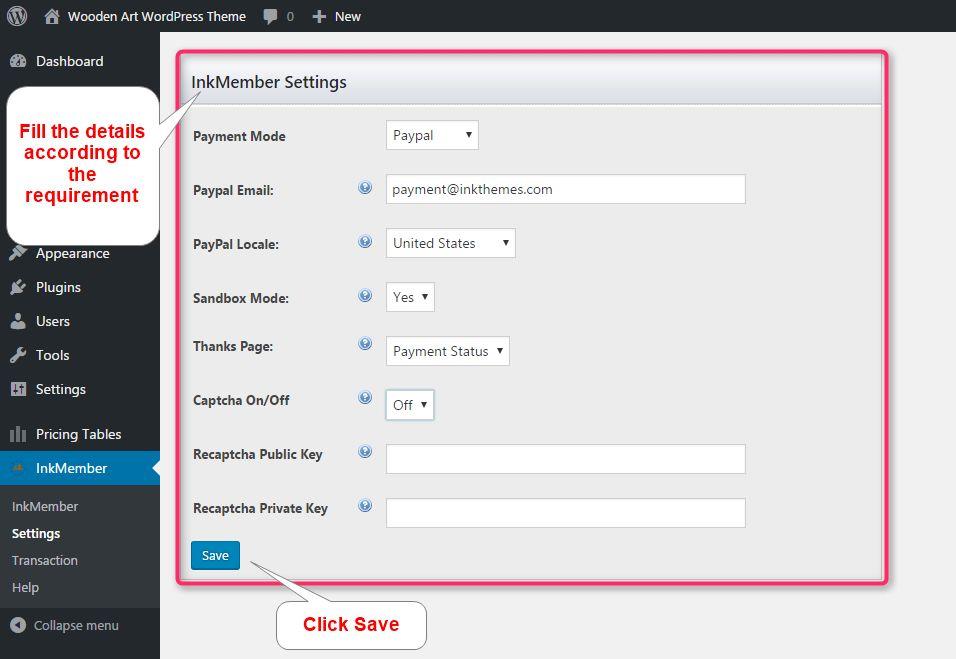Open the InkMember submenu link

pyautogui.click(x=45, y=507)
